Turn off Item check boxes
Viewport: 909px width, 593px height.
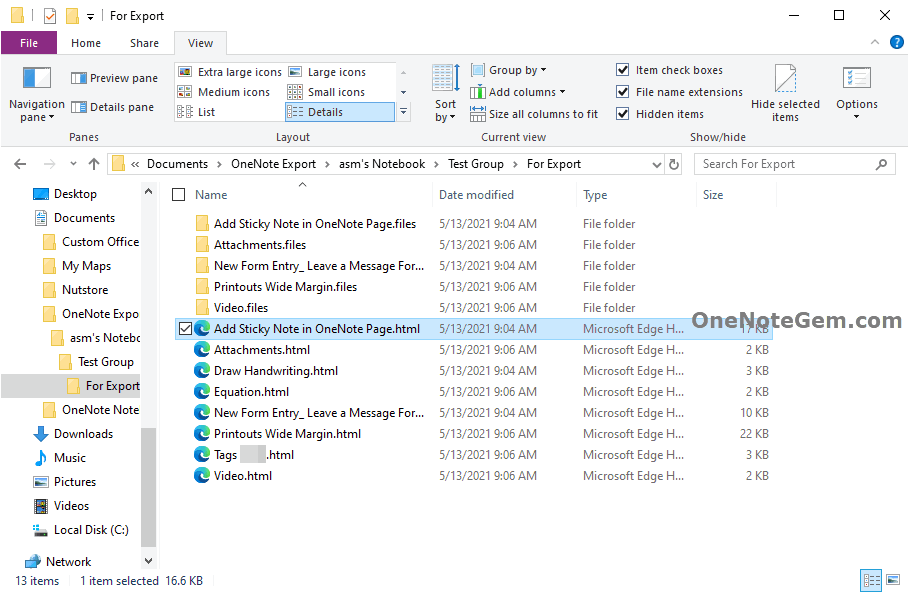tap(624, 69)
